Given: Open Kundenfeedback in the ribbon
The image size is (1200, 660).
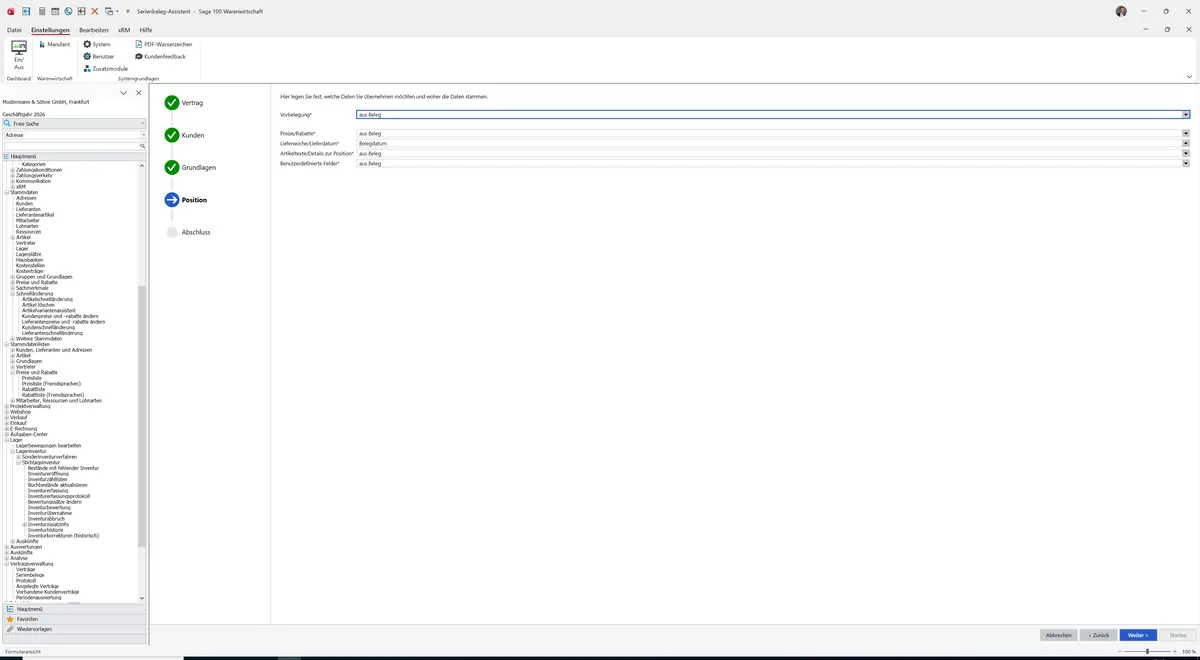Looking at the screenshot, I should pyautogui.click(x=160, y=56).
